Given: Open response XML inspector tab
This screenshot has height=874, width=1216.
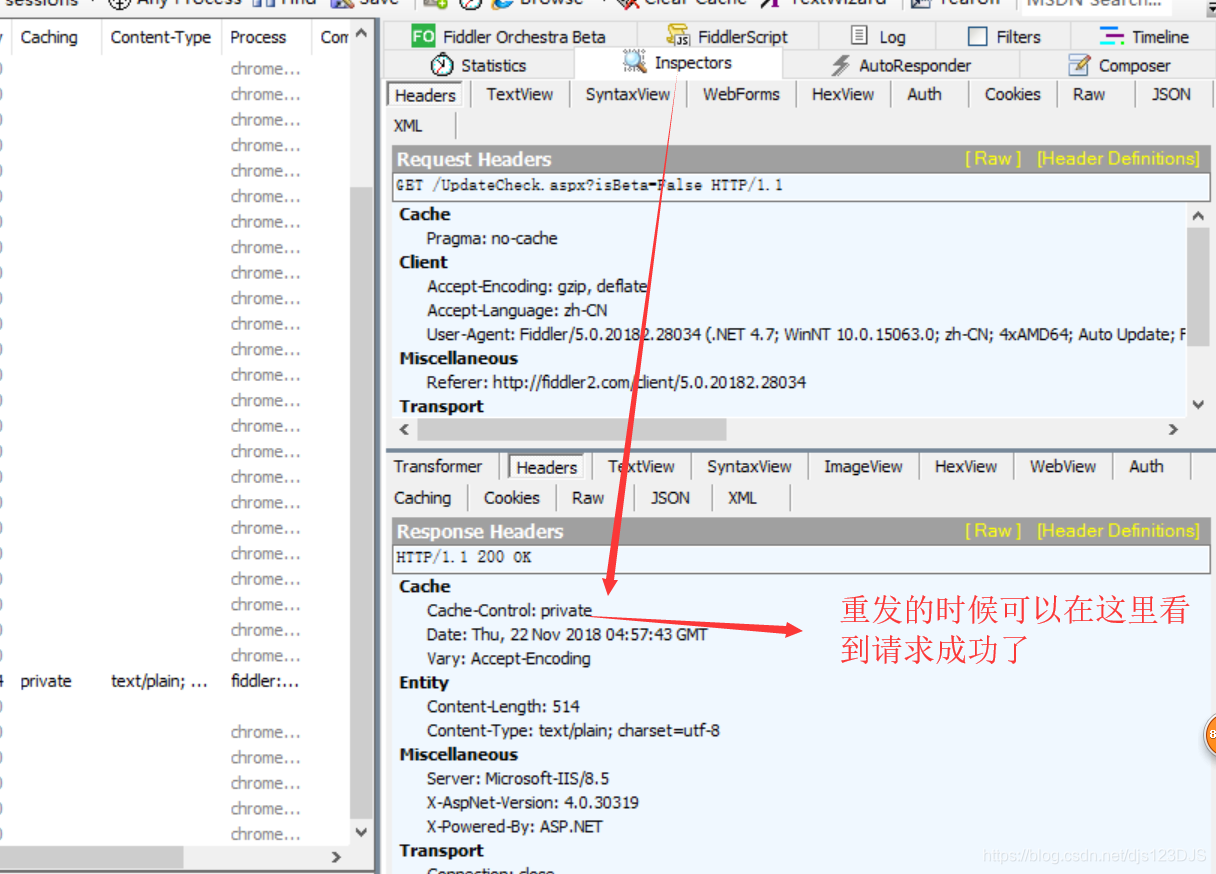Looking at the screenshot, I should click(742, 497).
